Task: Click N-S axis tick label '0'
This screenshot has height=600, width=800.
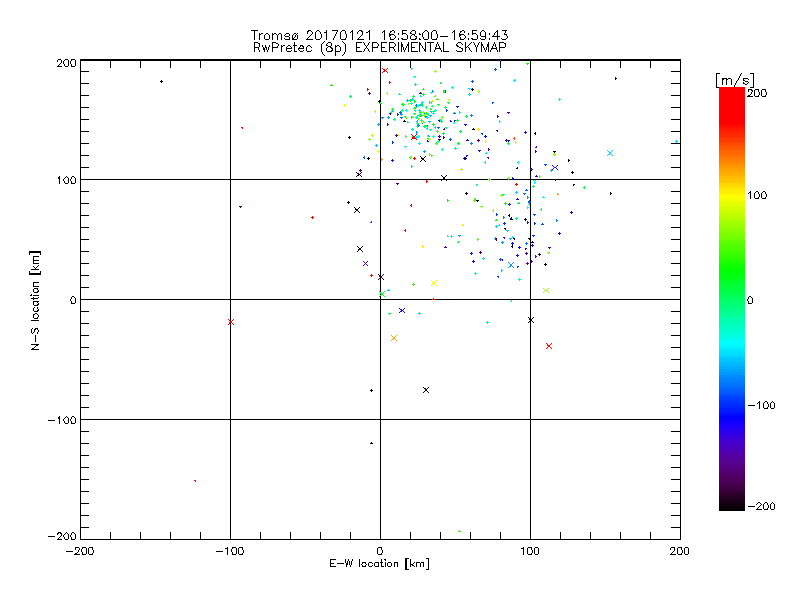Action: click(x=73, y=300)
